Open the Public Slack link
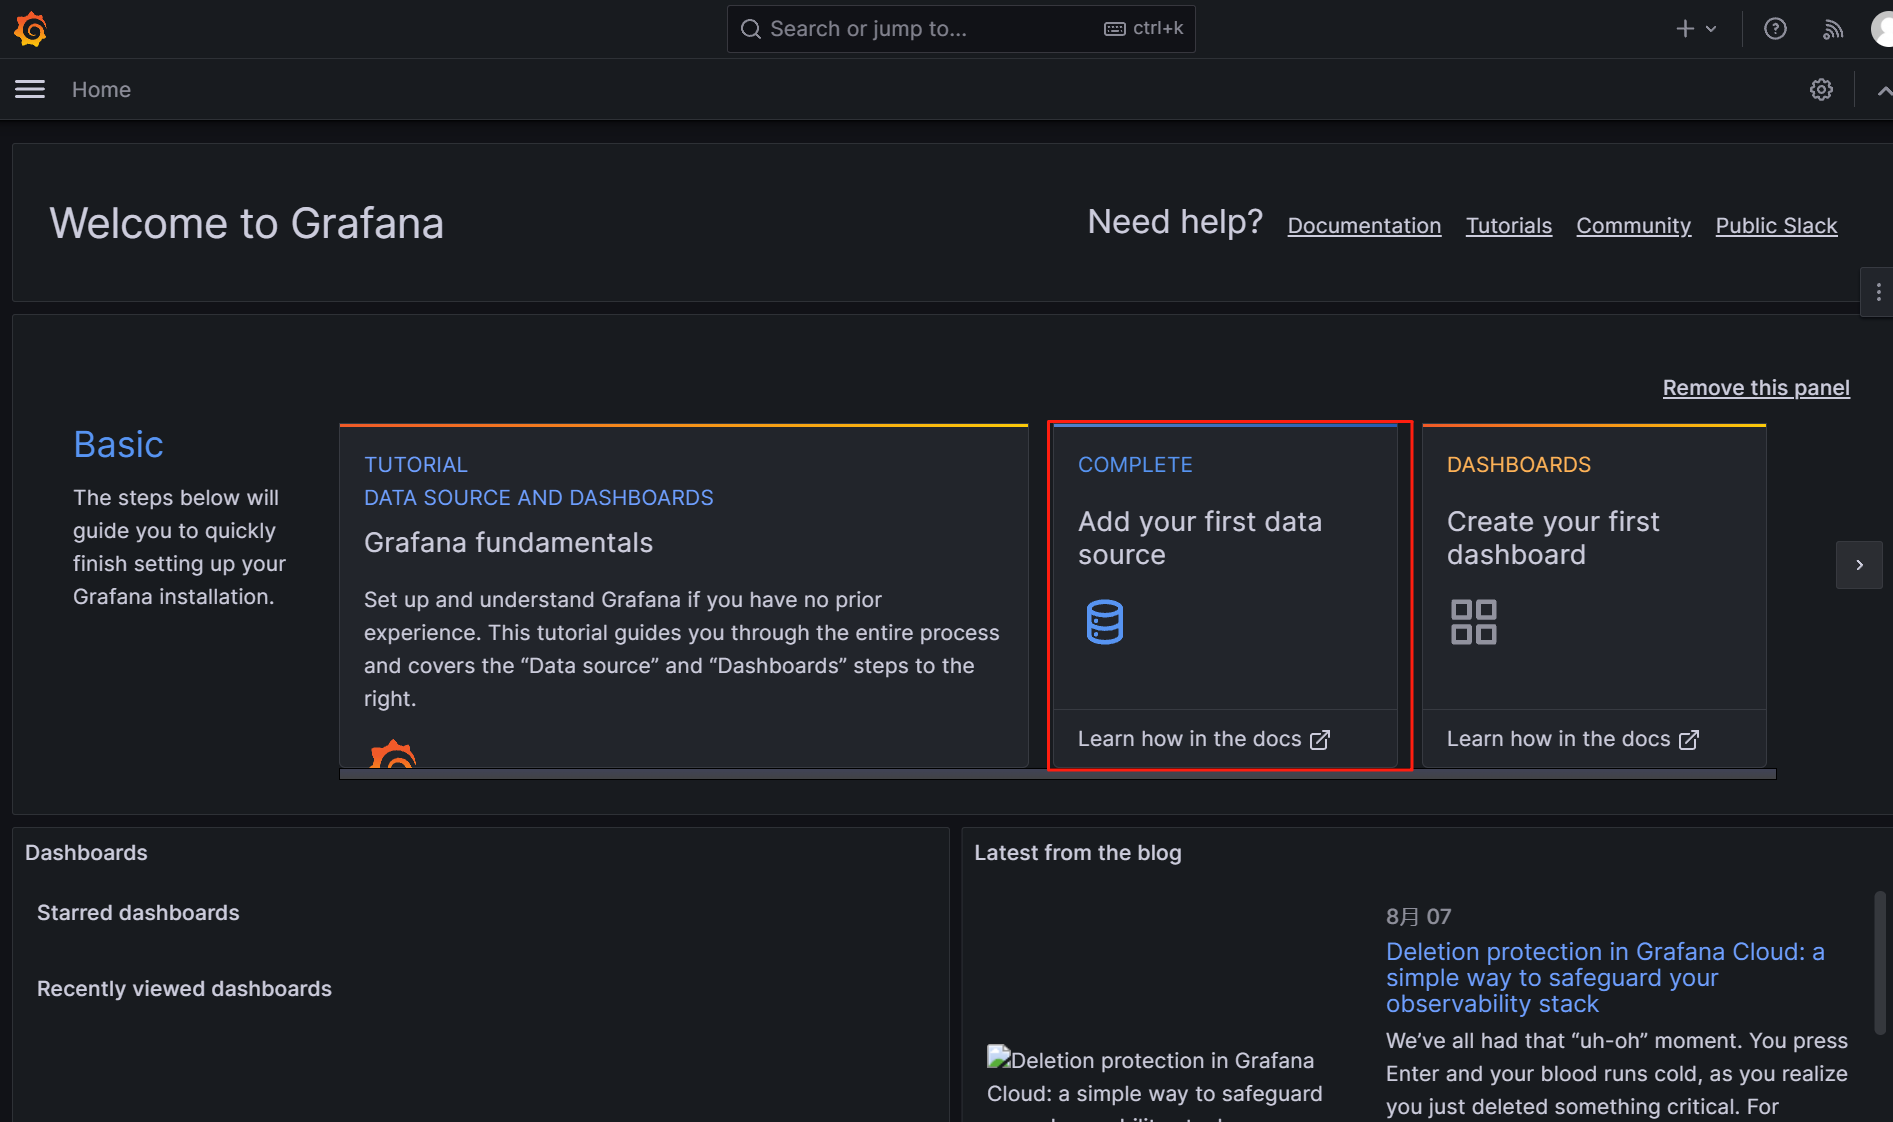Viewport: 1893px width, 1122px height. 1776,226
